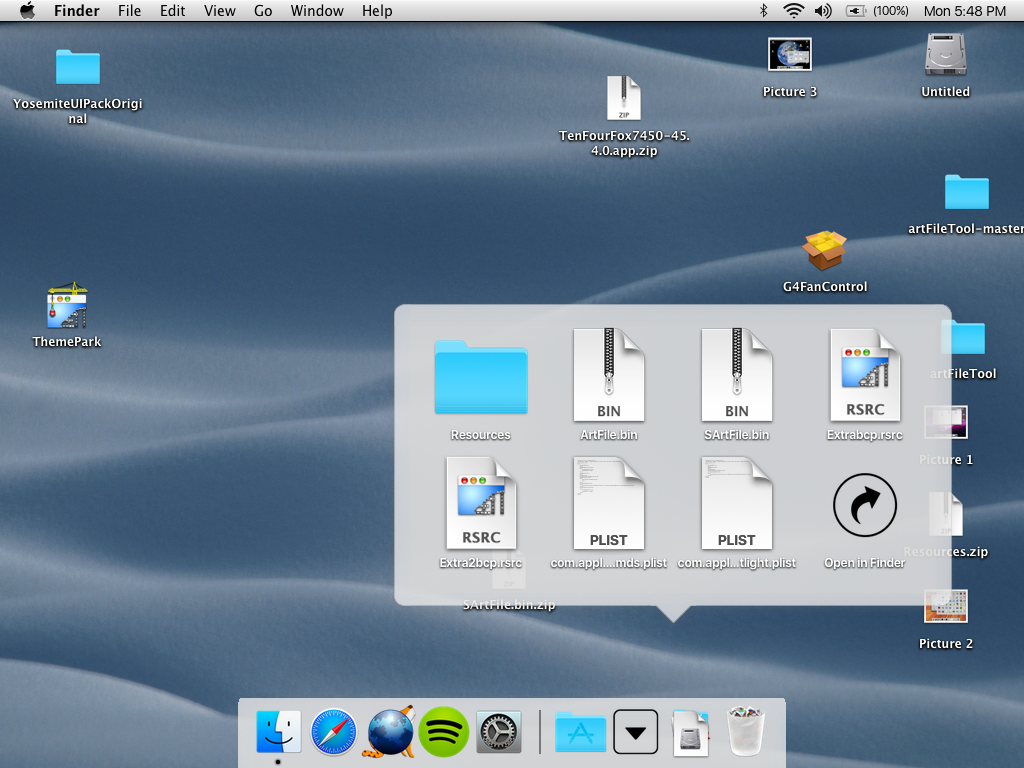1024x768 pixels.
Task: Click the Bluetooth status icon
Action: (x=763, y=10)
